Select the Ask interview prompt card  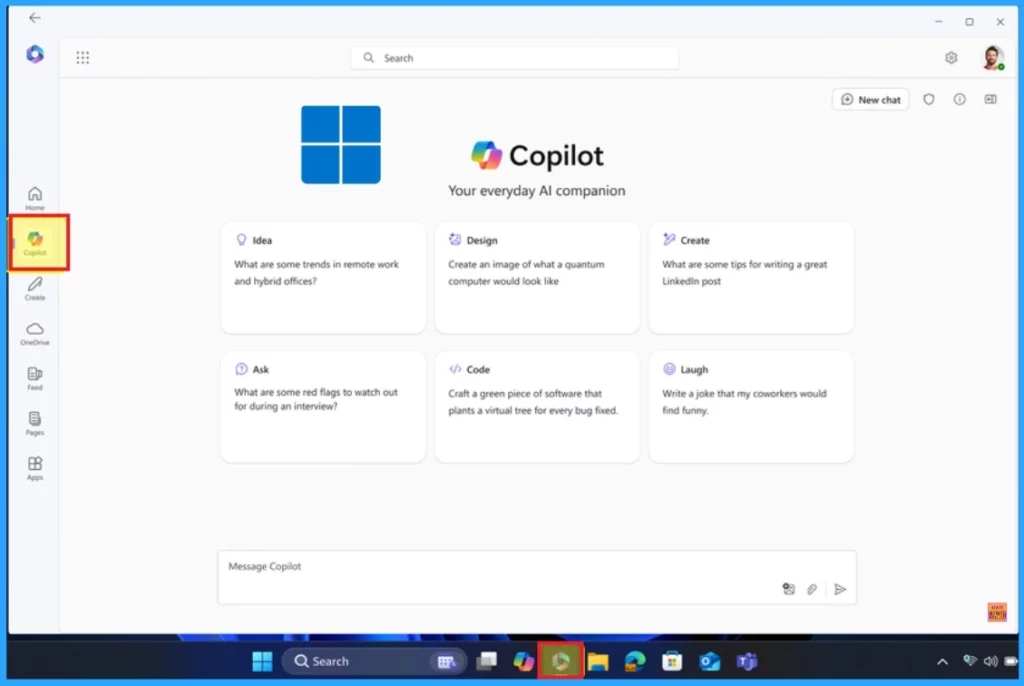coord(323,406)
